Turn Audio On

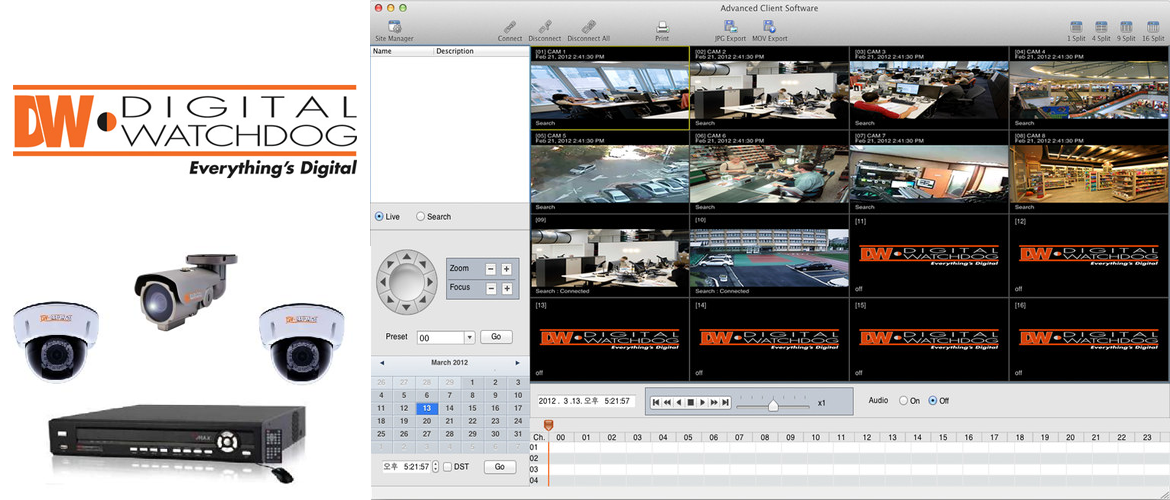[x=904, y=401]
